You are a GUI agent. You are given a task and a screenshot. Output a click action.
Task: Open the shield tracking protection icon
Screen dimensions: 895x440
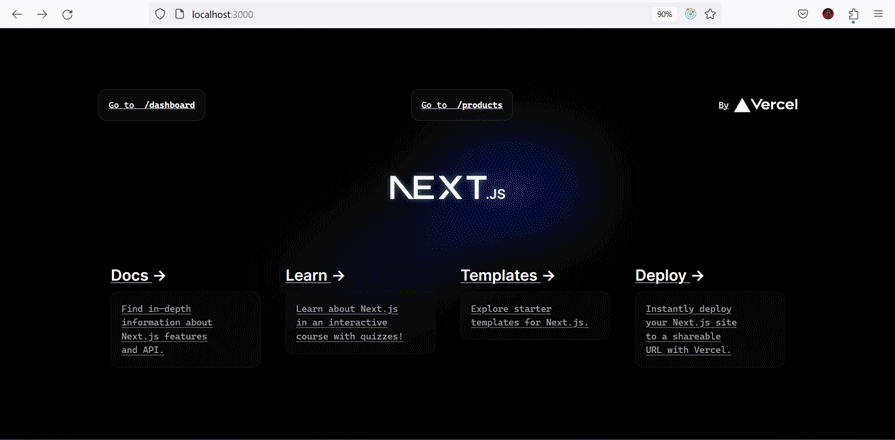click(x=160, y=14)
